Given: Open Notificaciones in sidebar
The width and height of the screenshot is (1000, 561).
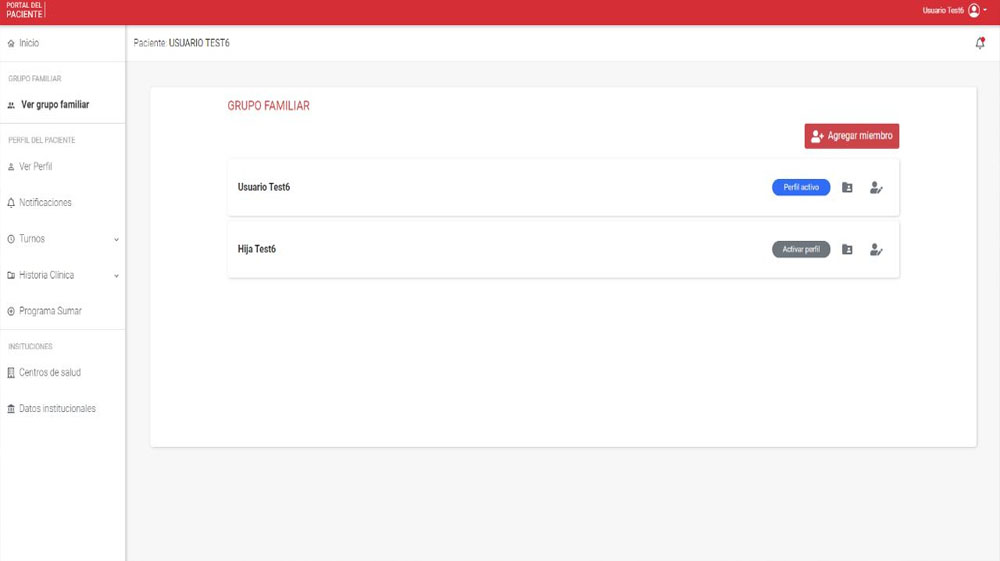Looking at the screenshot, I should pyautogui.click(x=45, y=203).
